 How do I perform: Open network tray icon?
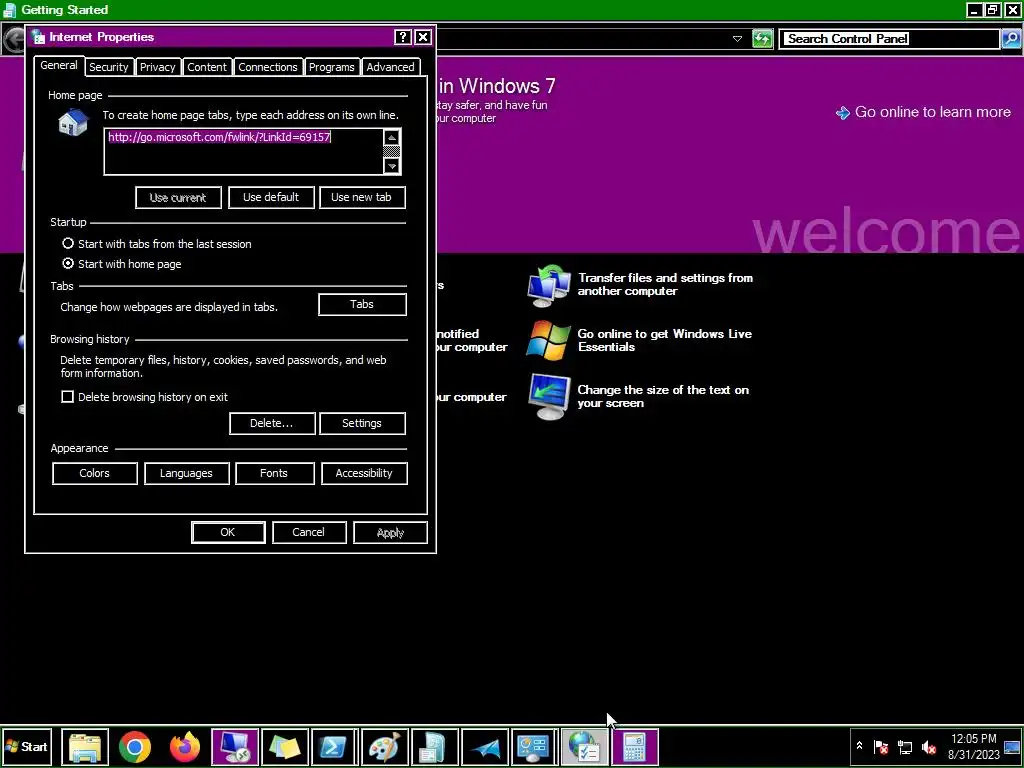coord(905,746)
